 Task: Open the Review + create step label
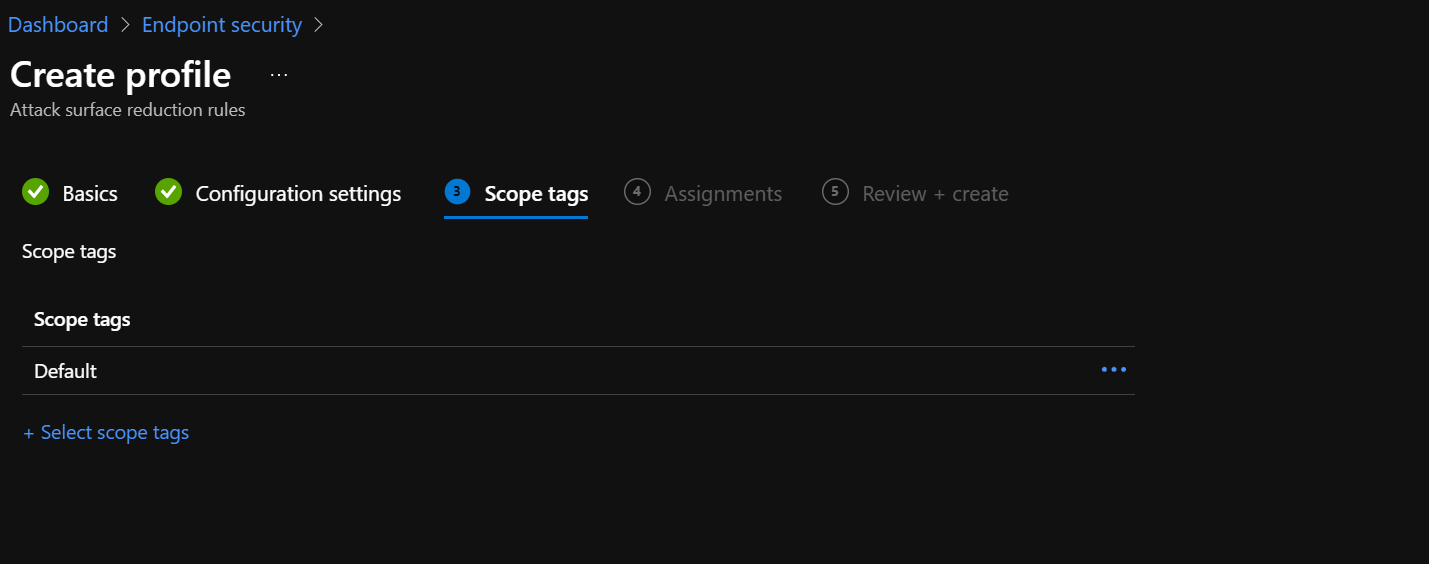[935, 194]
